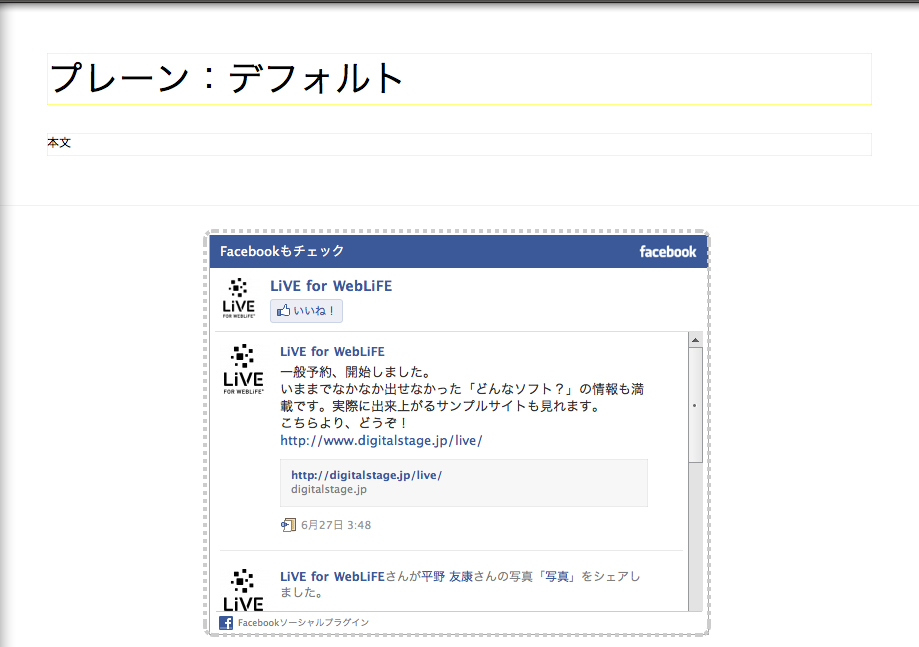Open the 写真 link in the share post
The height and width of the screenshot is (647, 919).
[x=557, y=577]
